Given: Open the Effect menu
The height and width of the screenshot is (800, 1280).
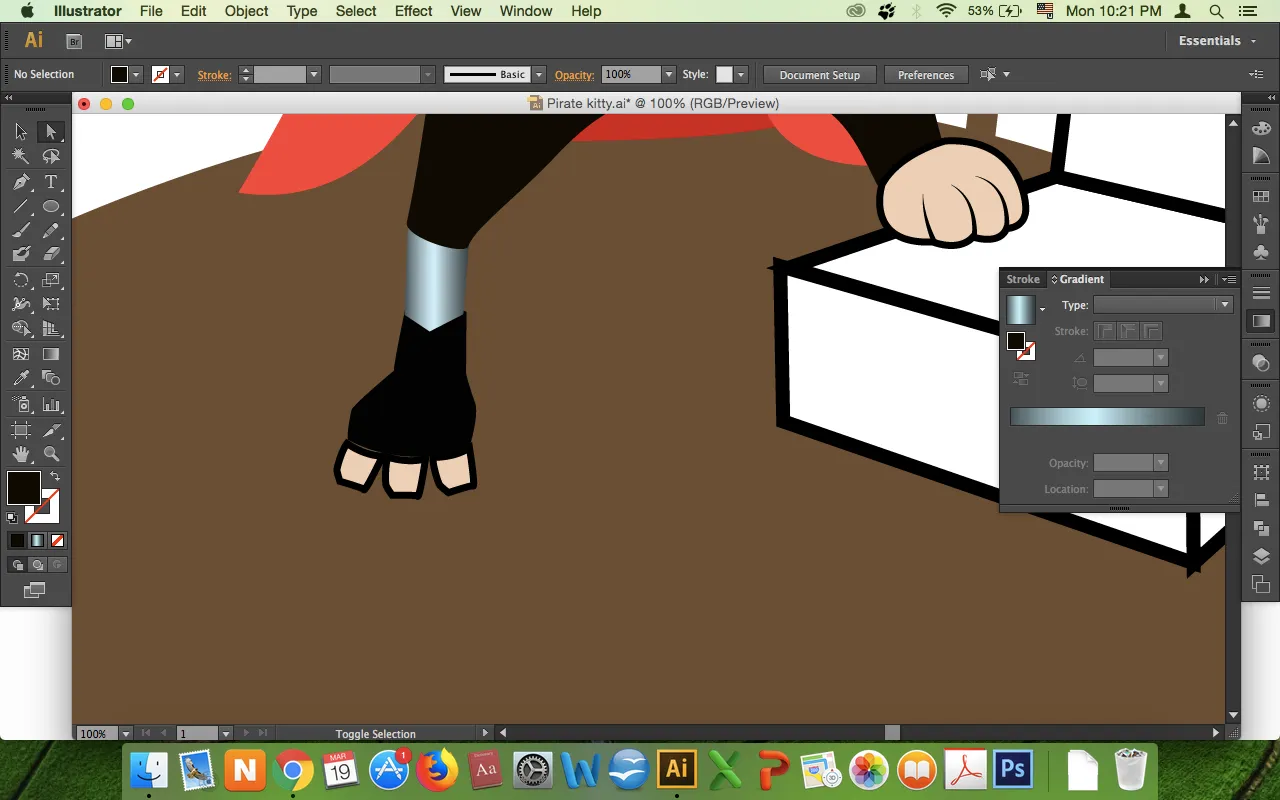Looking at the screenshot, I should (x=413, y=11).
